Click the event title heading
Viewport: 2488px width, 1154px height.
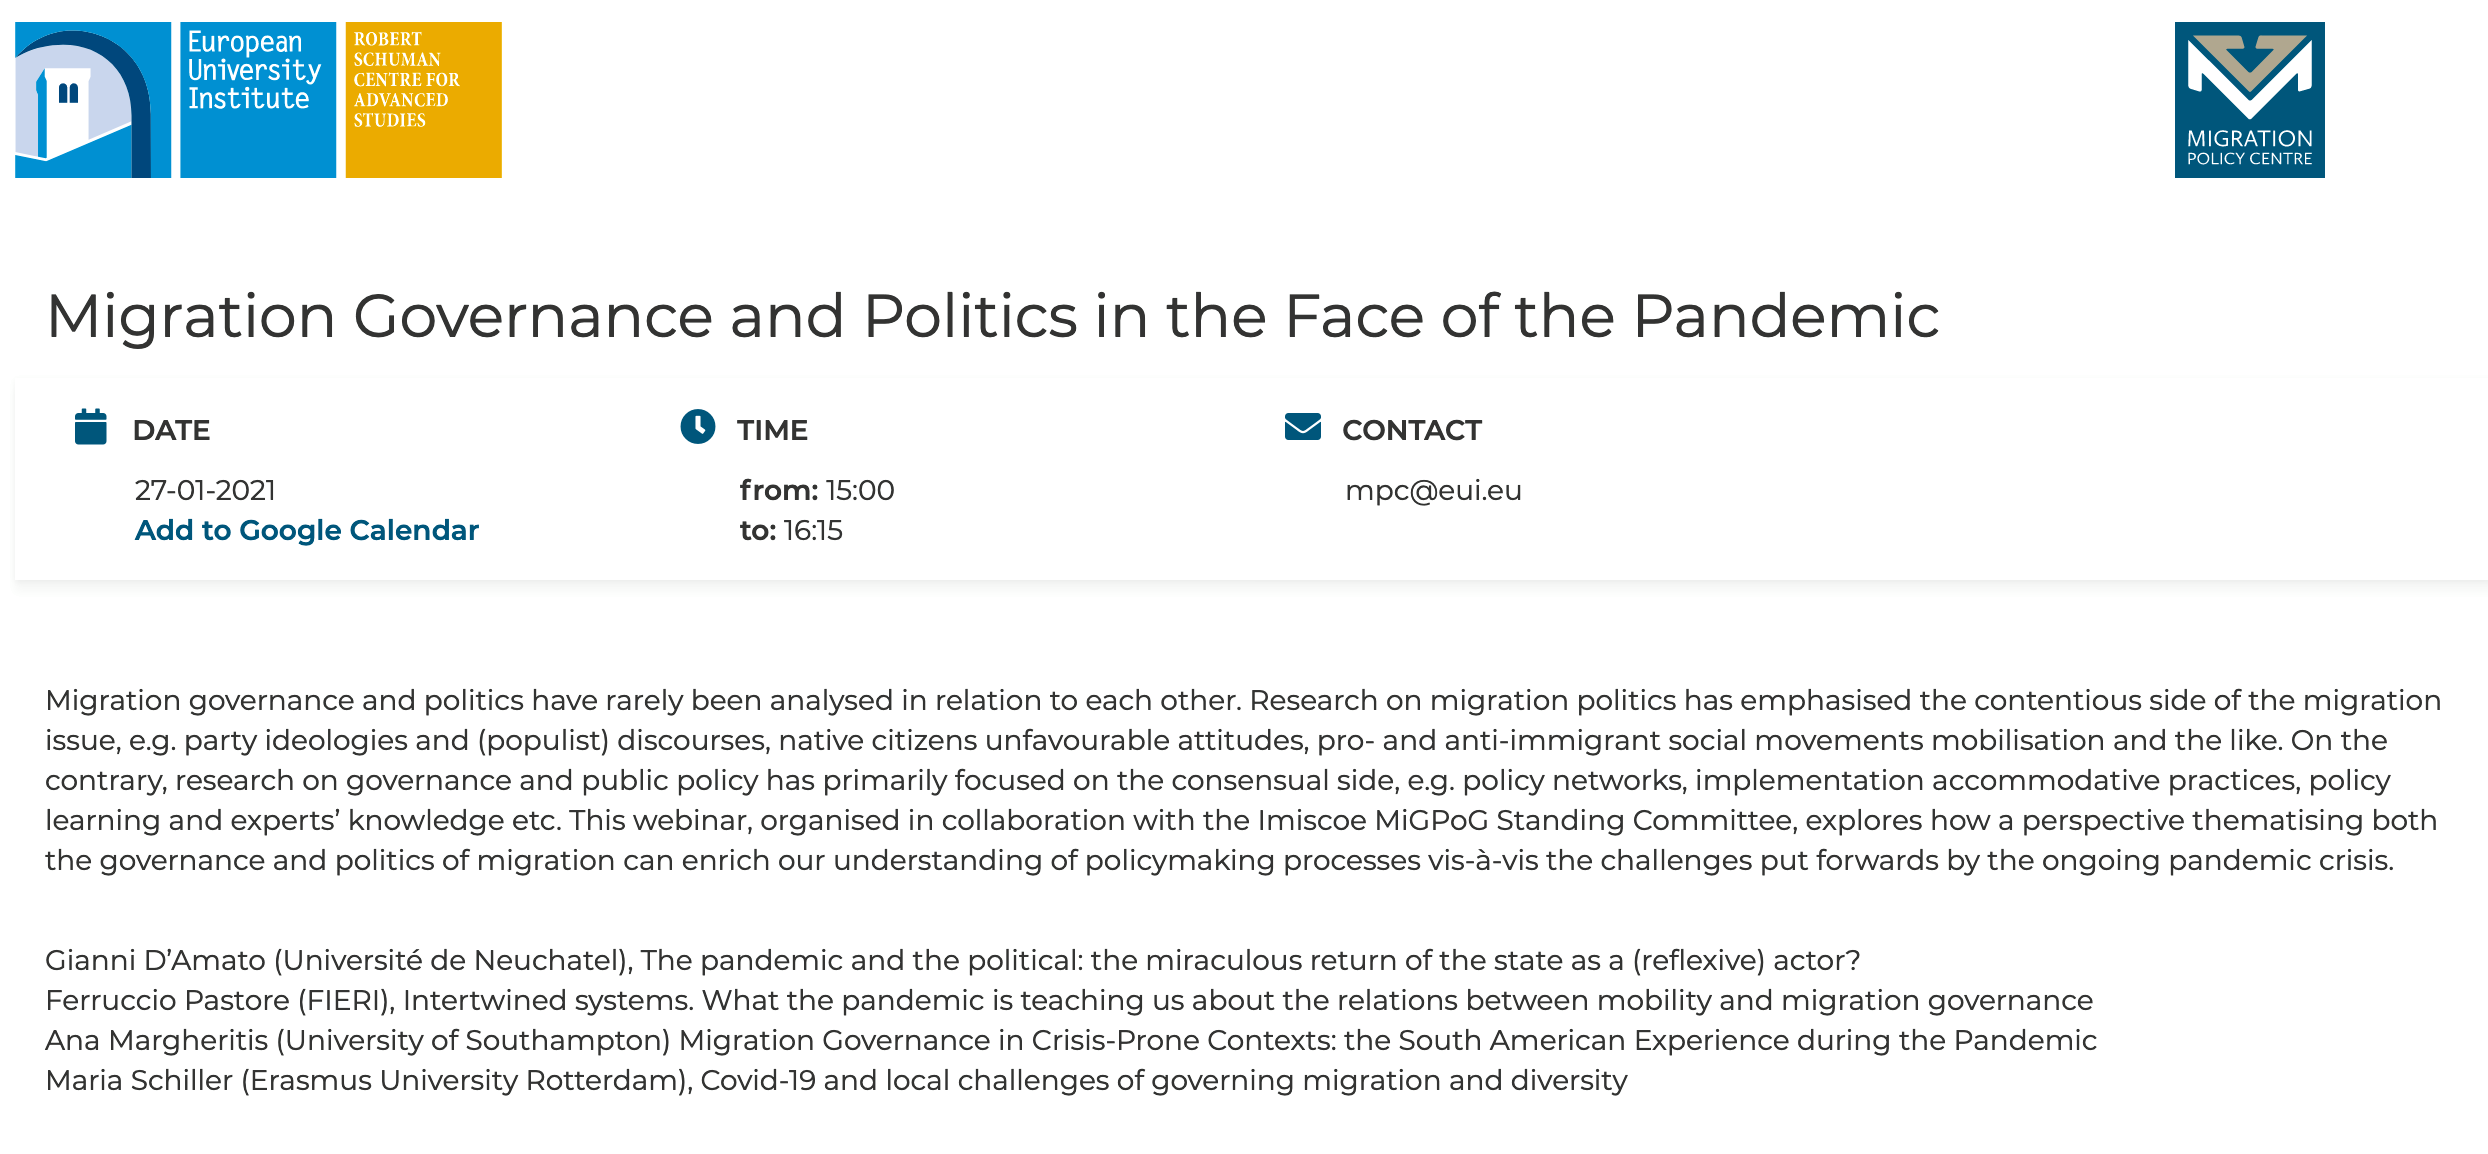(x=992, y=316)
